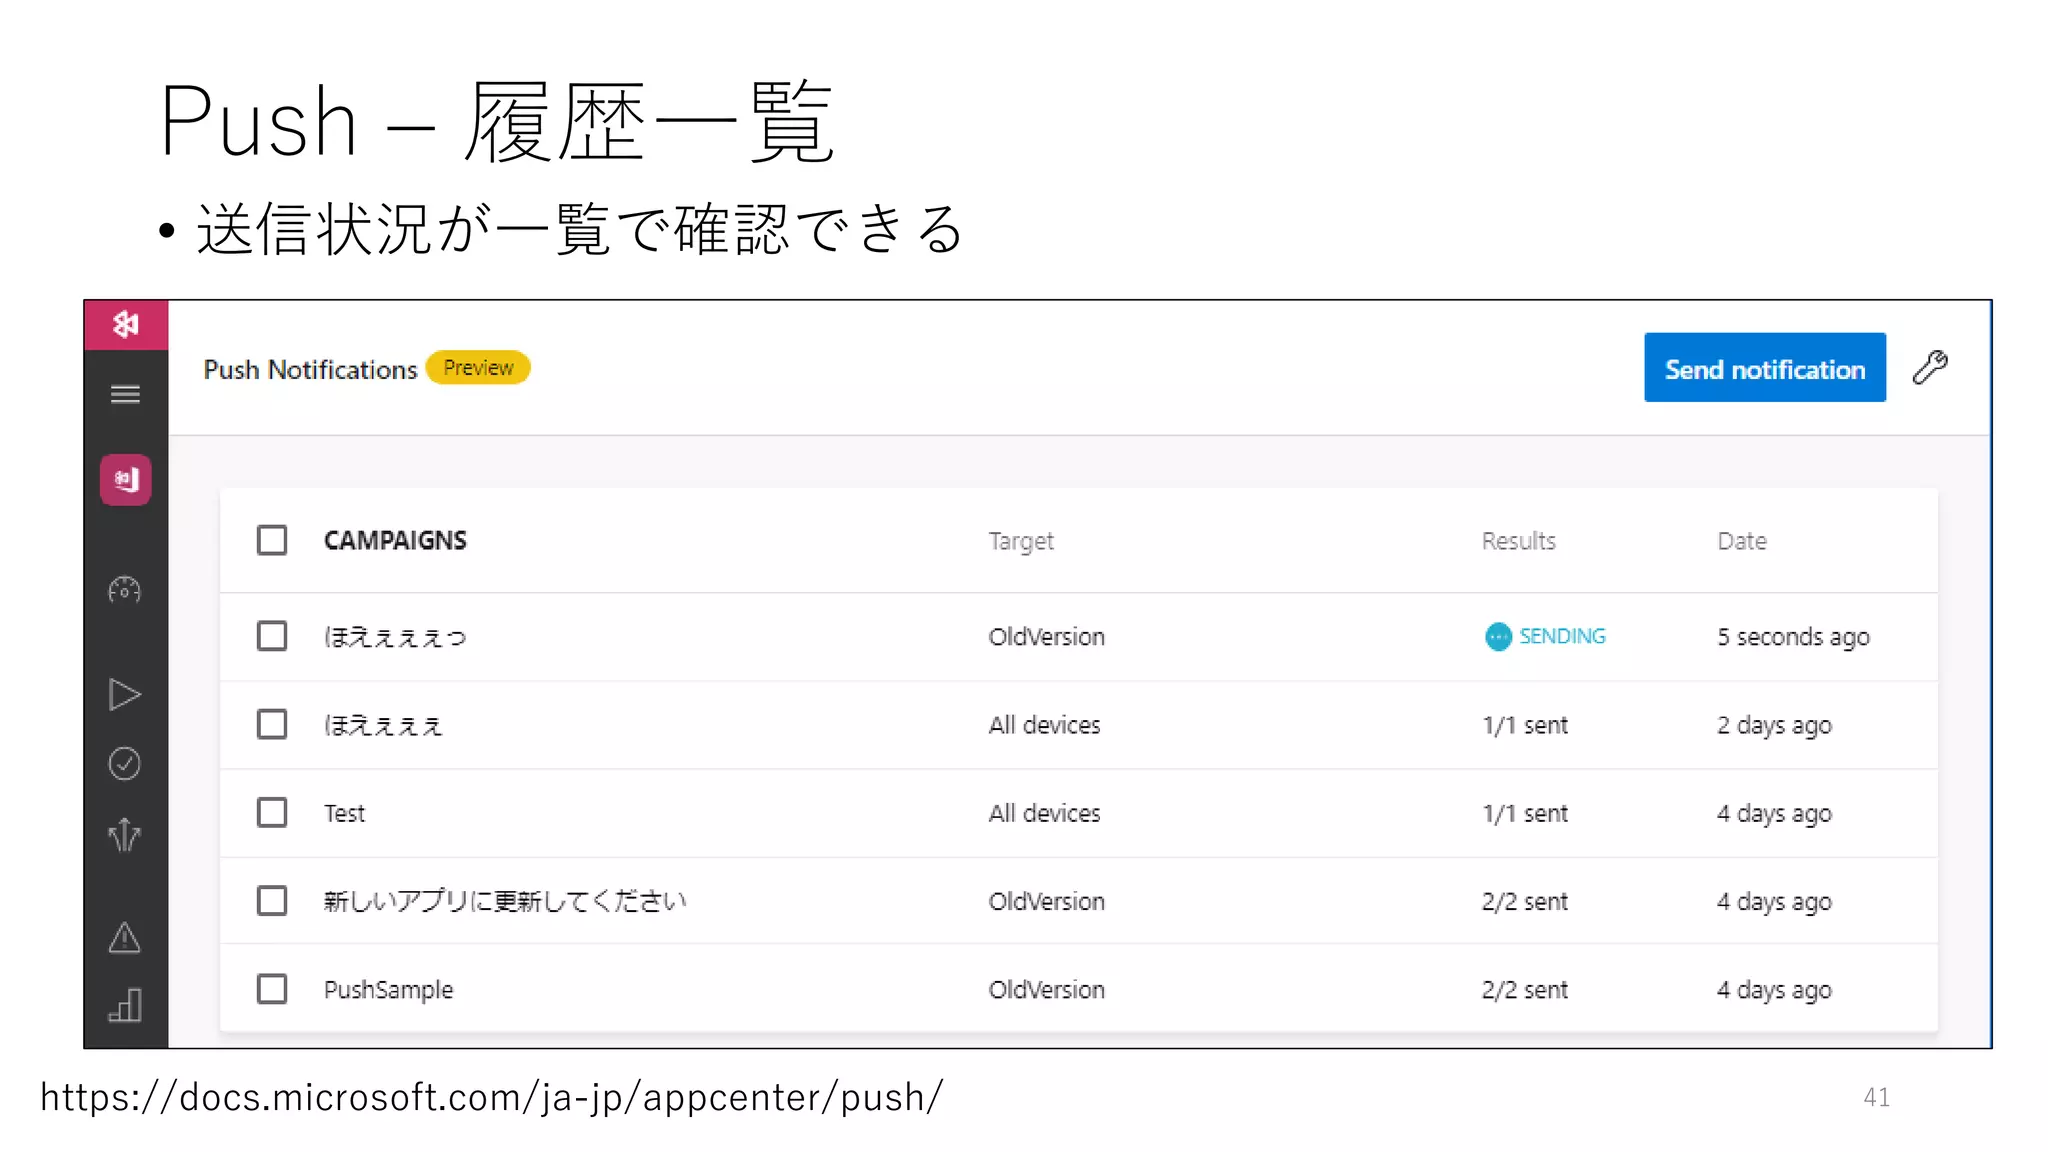This screenshot has width=2048, height=1152.
Task: Open push settings wrench icon
Action: pos(1930,367)
